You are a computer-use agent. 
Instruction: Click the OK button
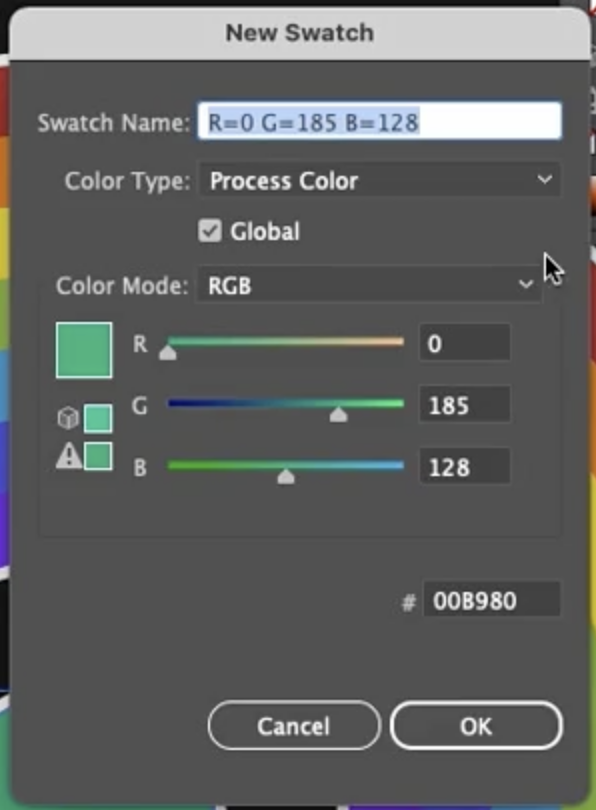(x=476, y=725)
